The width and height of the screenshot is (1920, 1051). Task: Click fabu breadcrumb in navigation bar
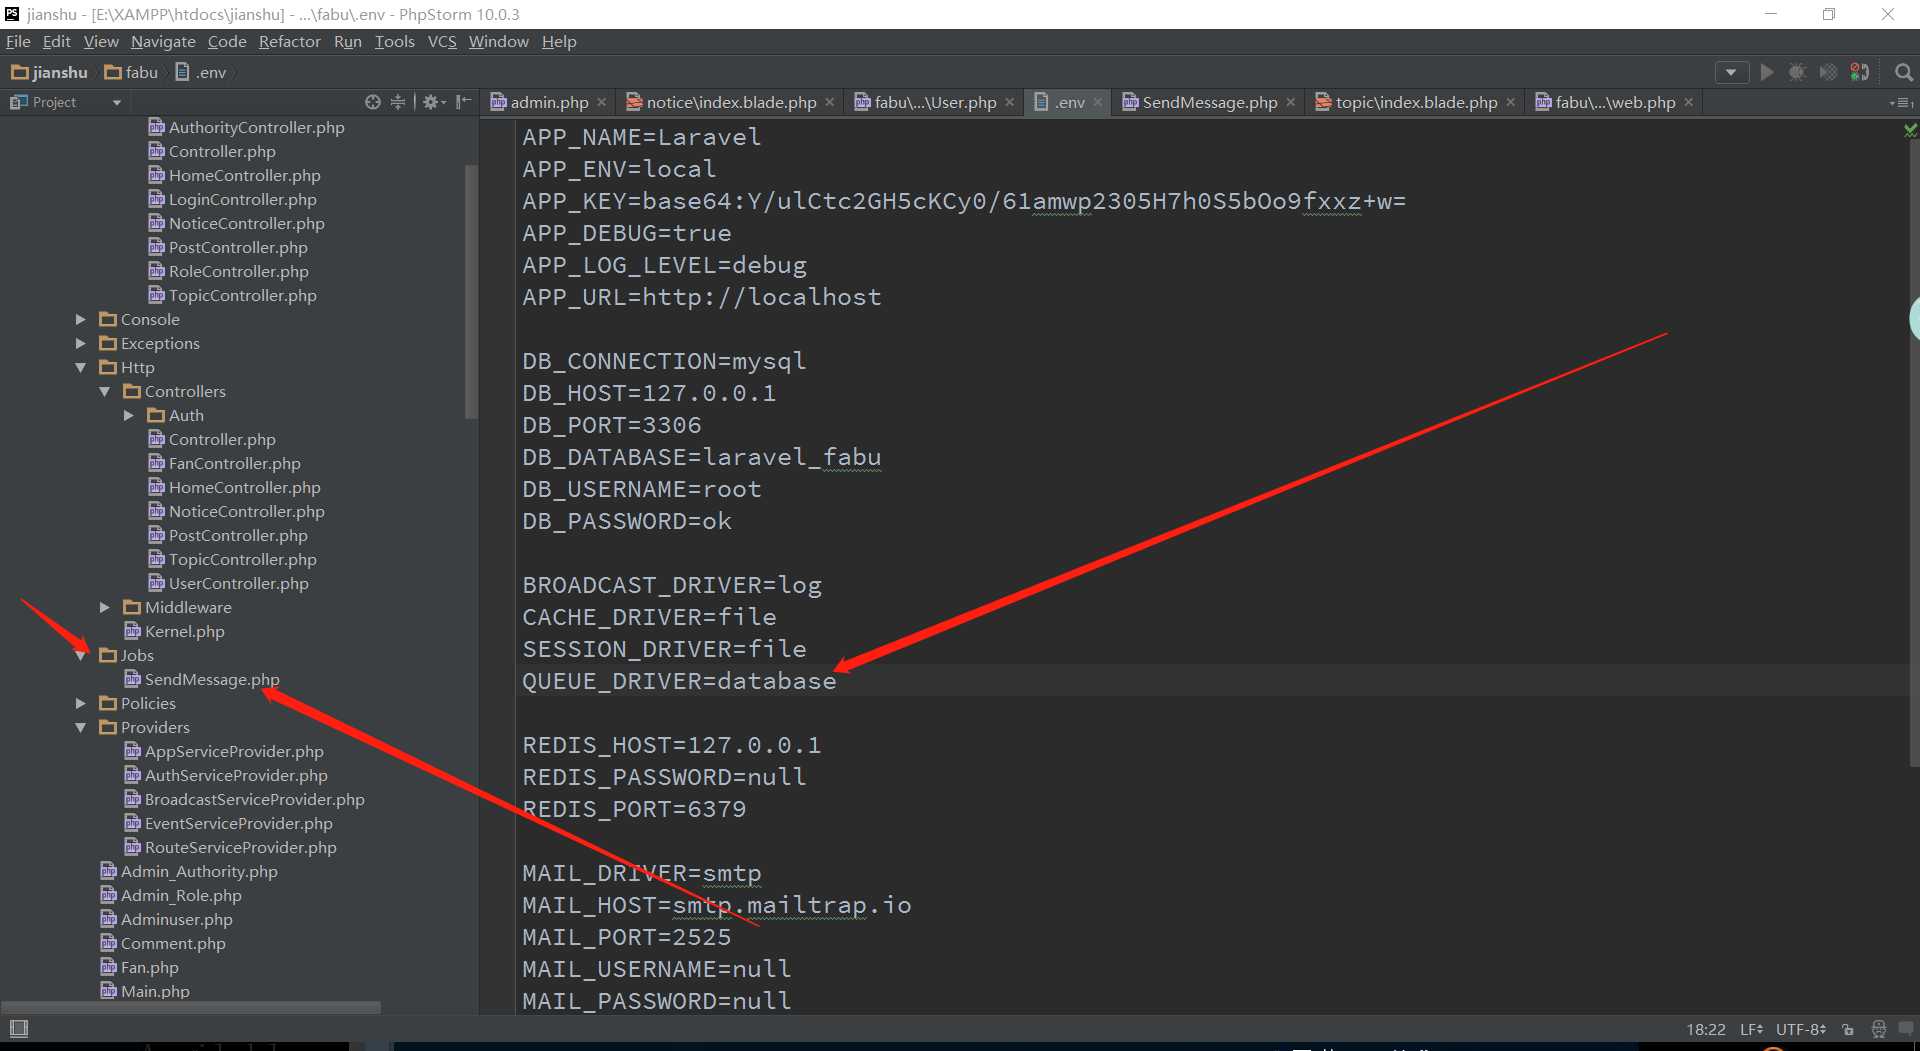[x=131, y=72]
